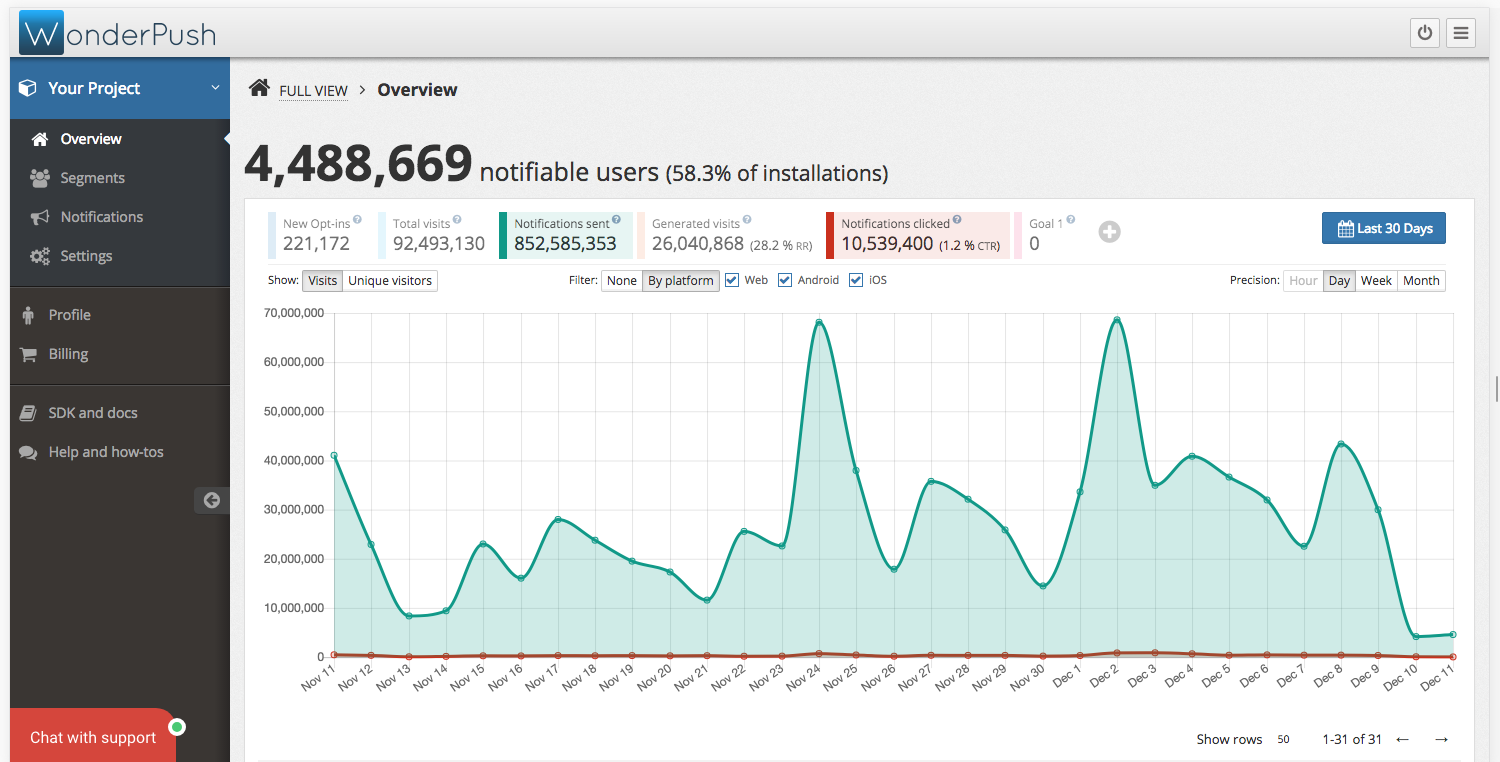The image size is (1500, 762).
Task: Uncheck the Web platform checkbox
Action: [732, 280]
